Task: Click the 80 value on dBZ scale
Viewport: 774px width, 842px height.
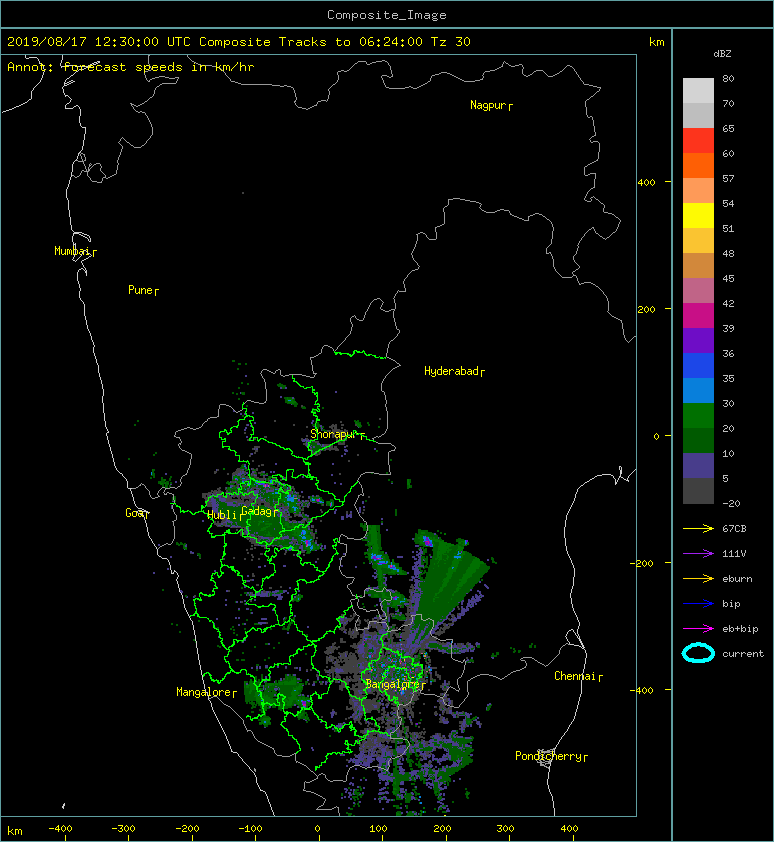Action: pyautogui.click(x=728, y=78)
